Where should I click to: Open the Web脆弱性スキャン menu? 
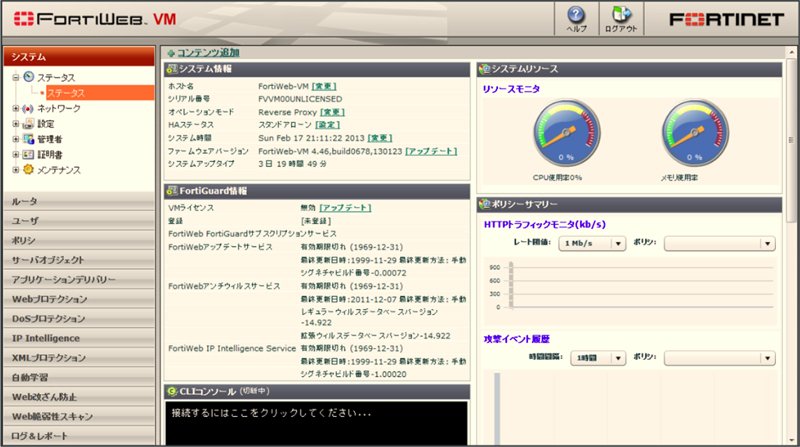coord(79,416)
